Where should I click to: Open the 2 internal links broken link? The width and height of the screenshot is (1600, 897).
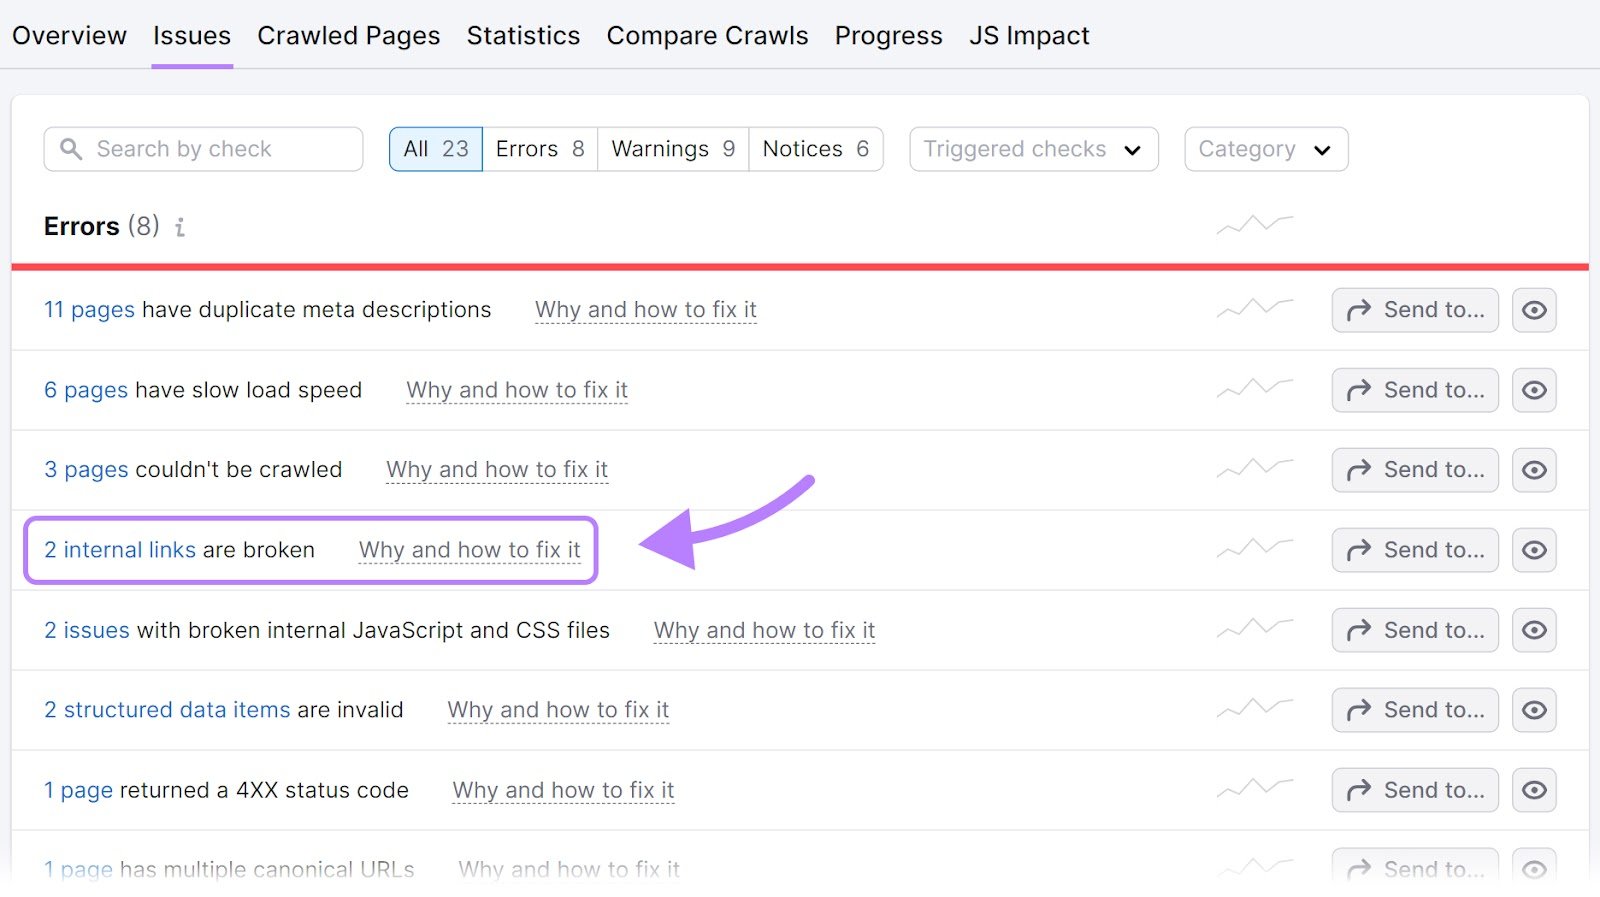120,550
